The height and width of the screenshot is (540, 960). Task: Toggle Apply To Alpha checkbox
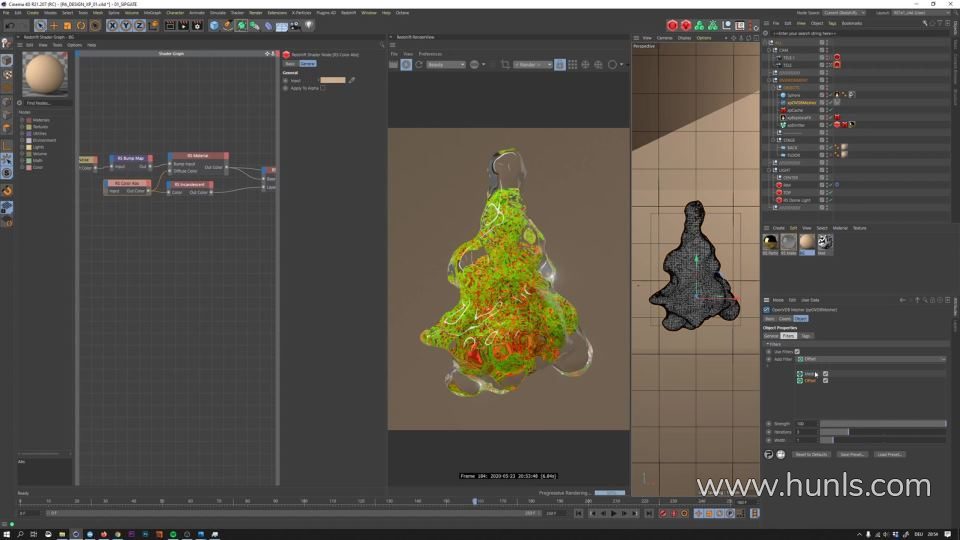(323, 88)
